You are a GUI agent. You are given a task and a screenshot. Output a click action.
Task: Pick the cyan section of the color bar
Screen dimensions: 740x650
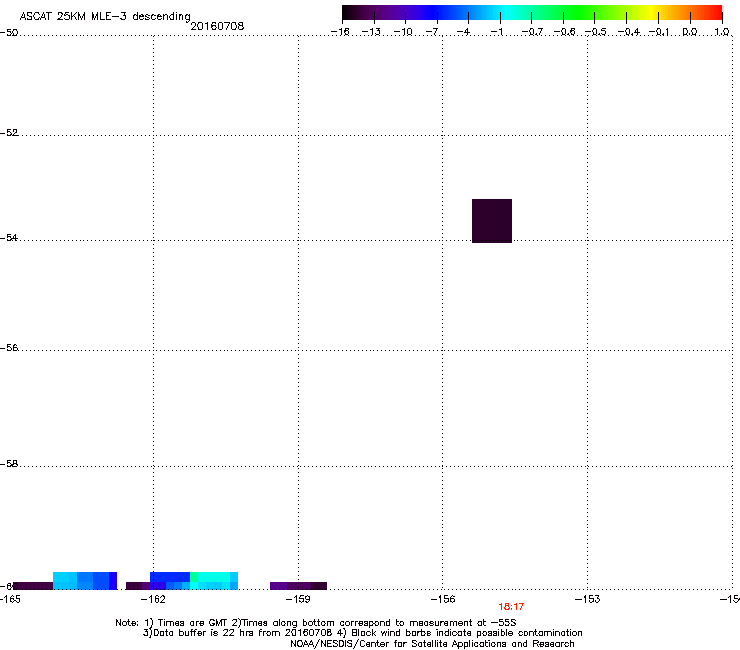coord(507,13)
